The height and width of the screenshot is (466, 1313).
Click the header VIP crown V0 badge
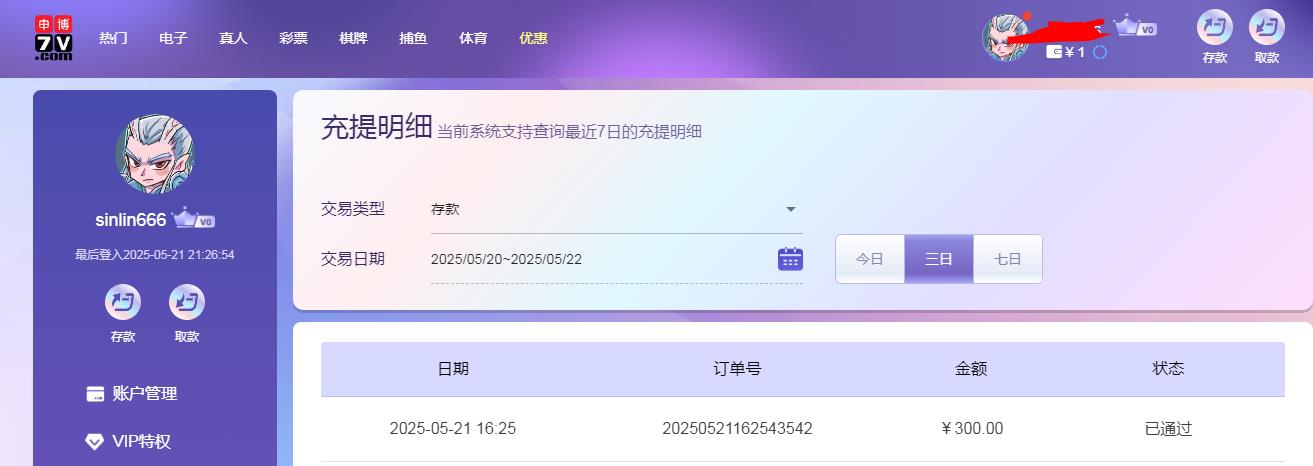1136,27
